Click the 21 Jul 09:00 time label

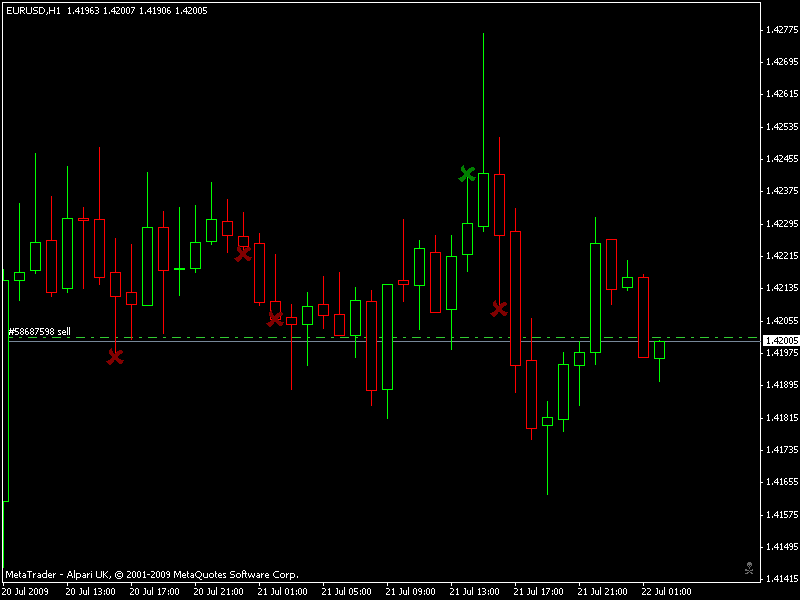tap(410, 592)
